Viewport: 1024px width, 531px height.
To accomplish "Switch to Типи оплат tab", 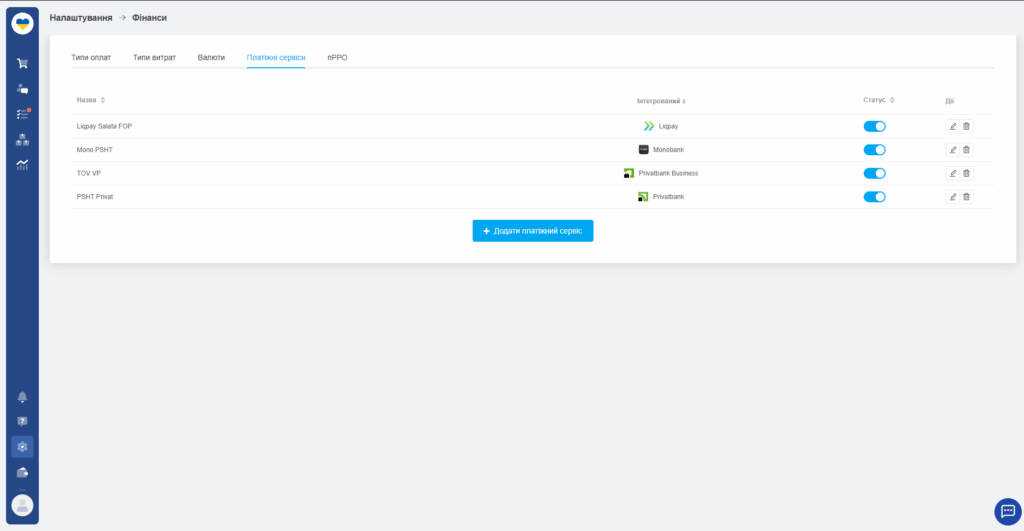I will pyautogui.click(x=91, y=57).
